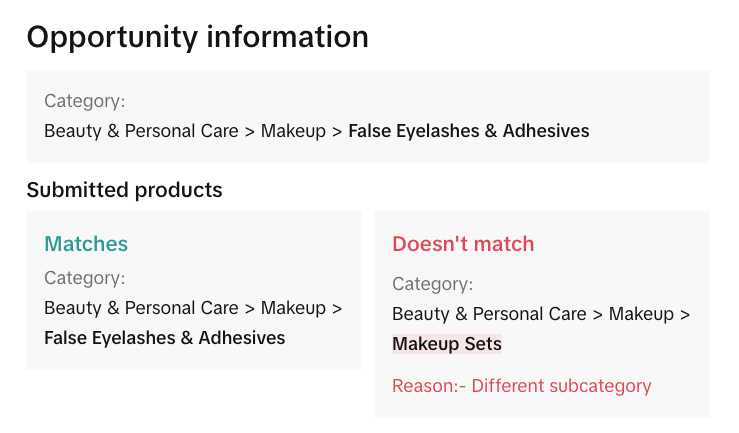Click Category label in opportunity information card
739x433 pixels.
point(85,101)
